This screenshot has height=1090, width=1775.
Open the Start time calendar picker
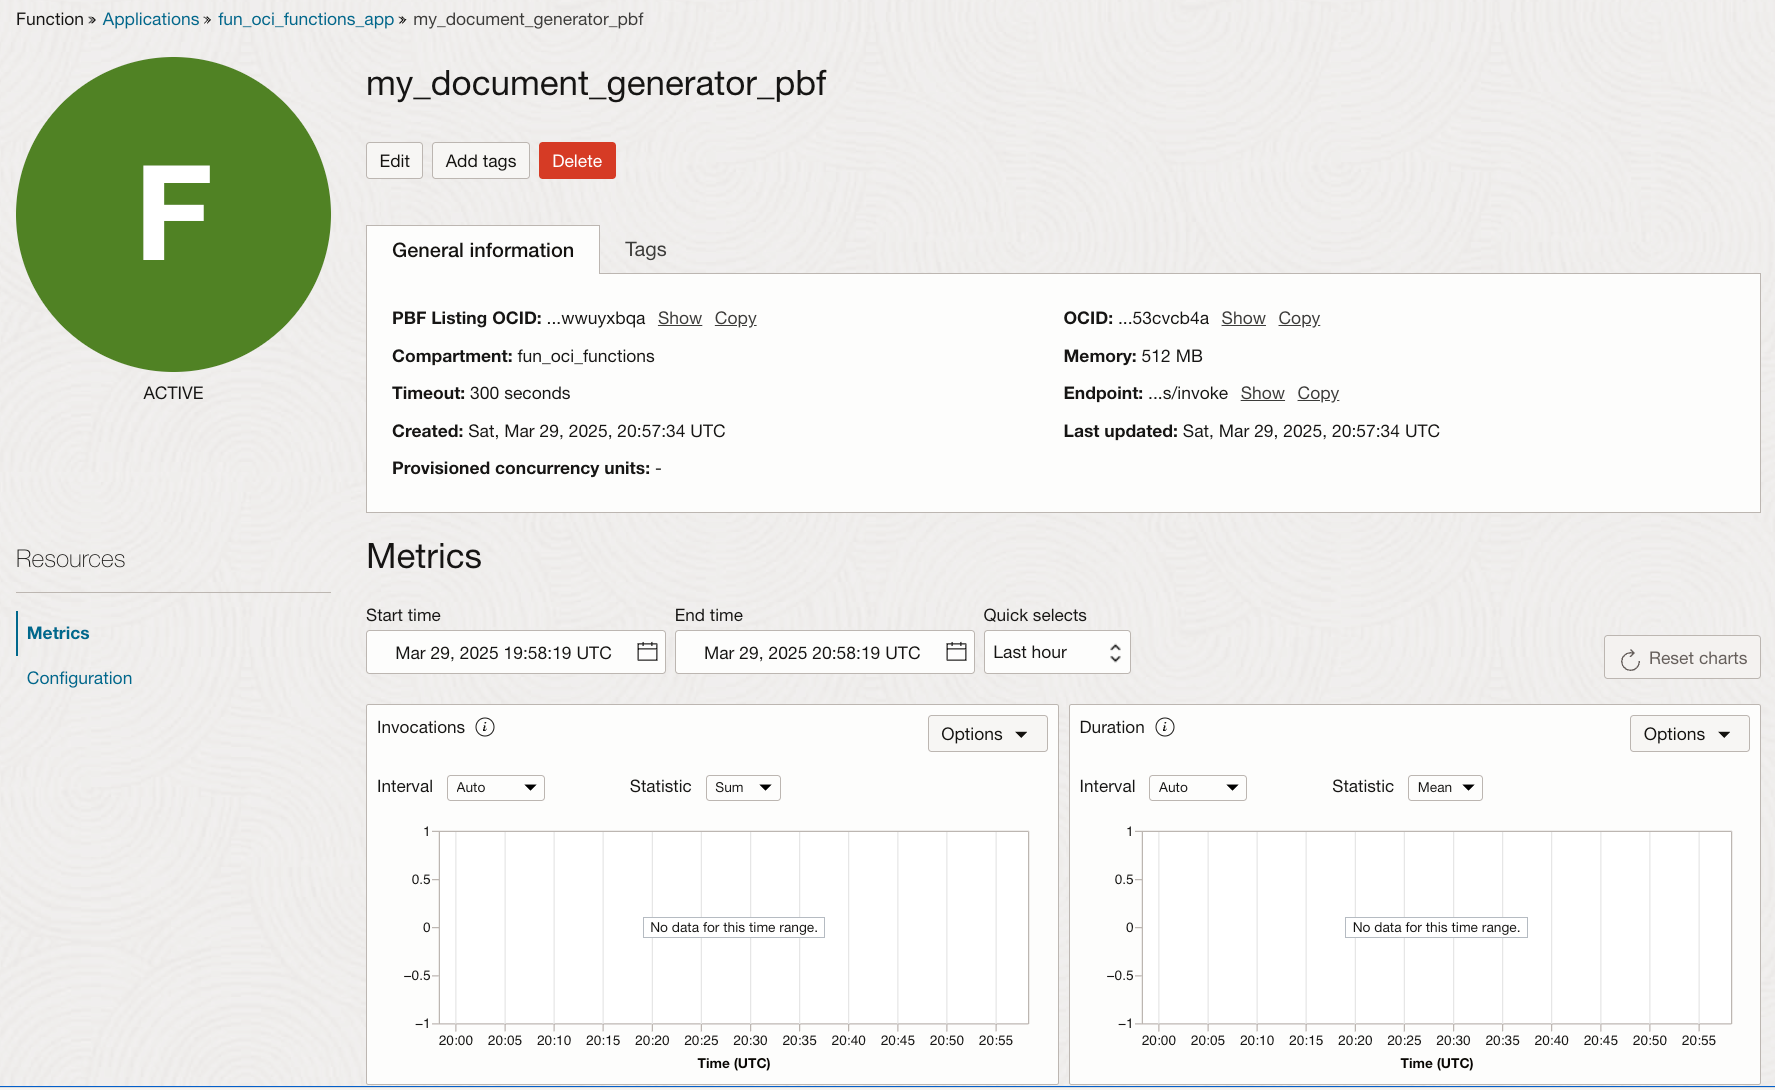(647, 652)
